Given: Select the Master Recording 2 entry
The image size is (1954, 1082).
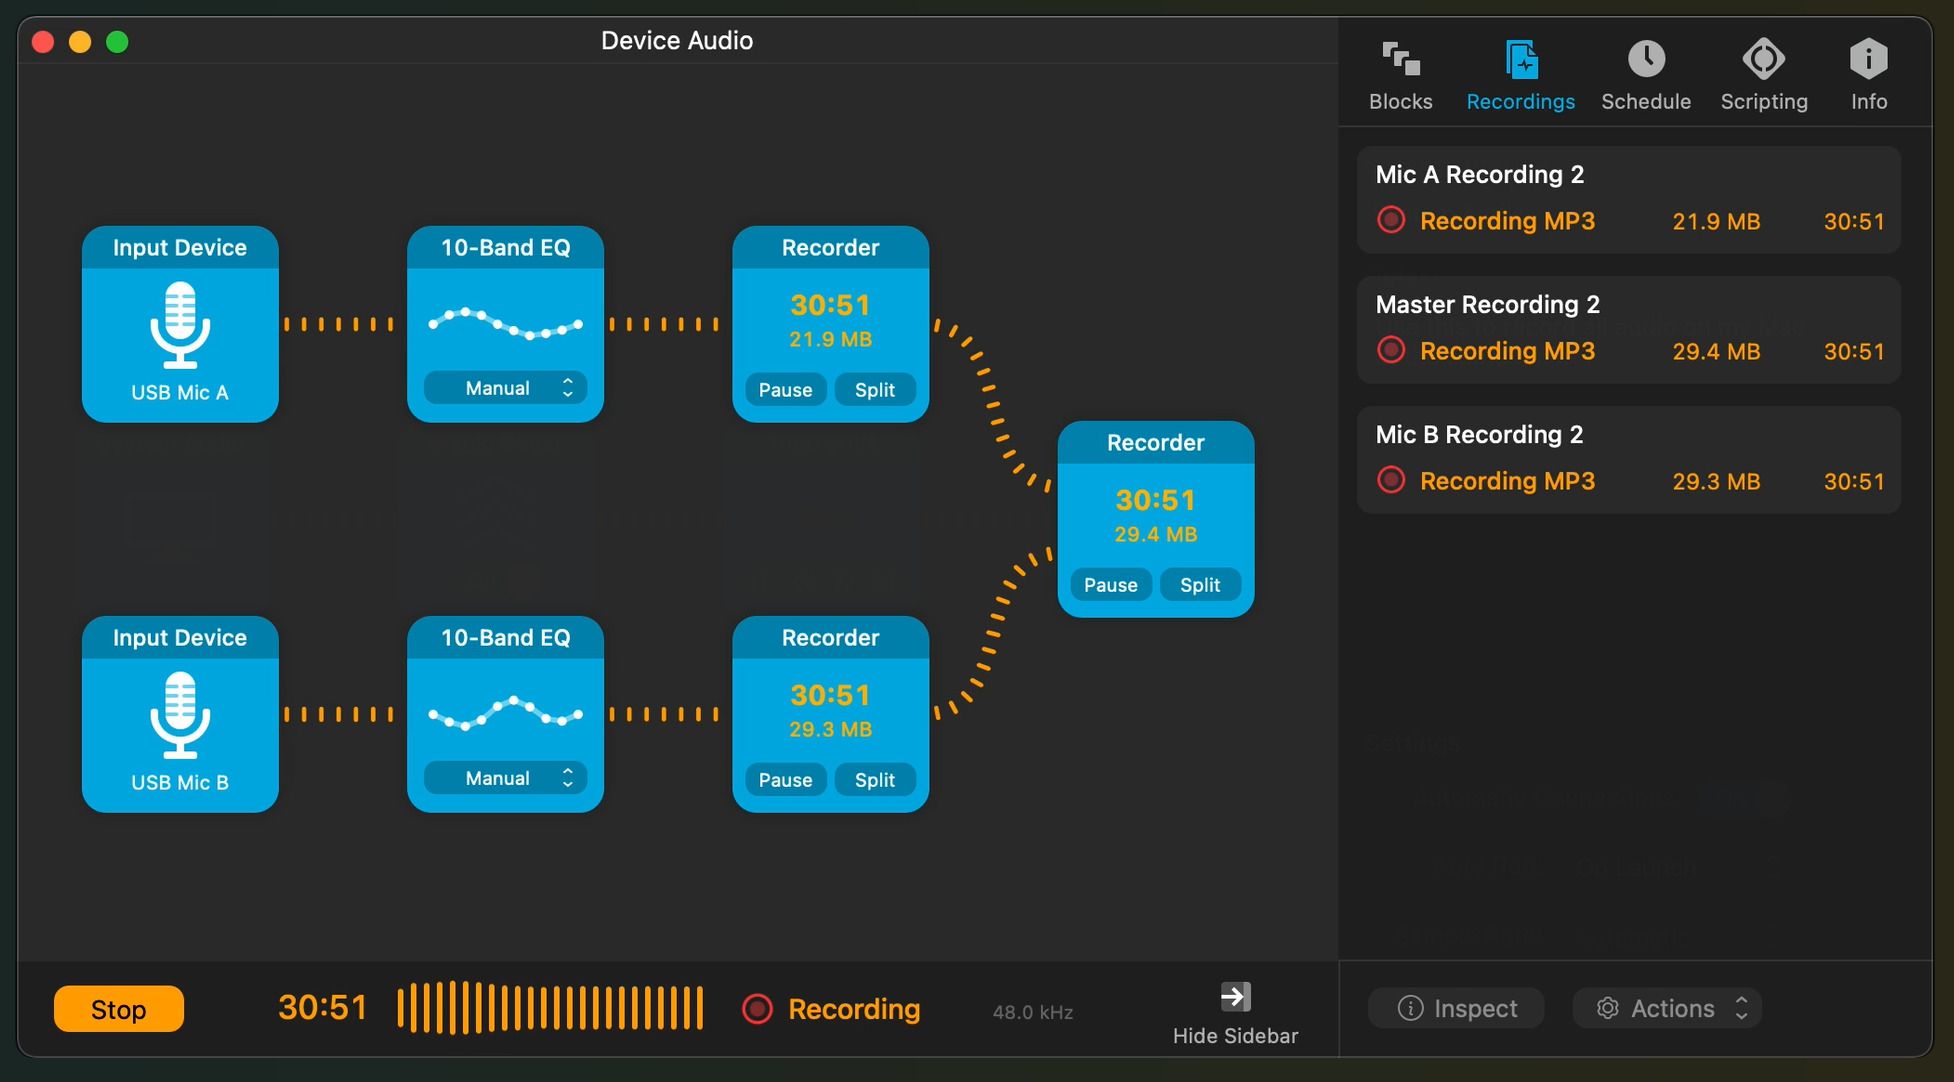Looking at the screenshot, I should click(x=1628, y=330).
